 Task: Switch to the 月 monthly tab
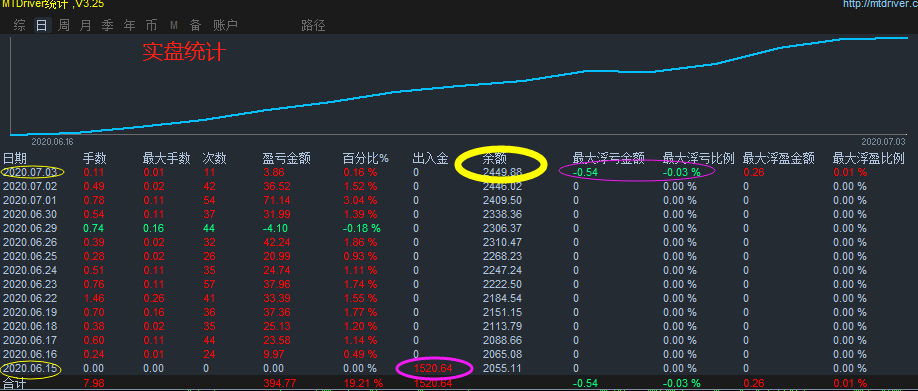85,26
